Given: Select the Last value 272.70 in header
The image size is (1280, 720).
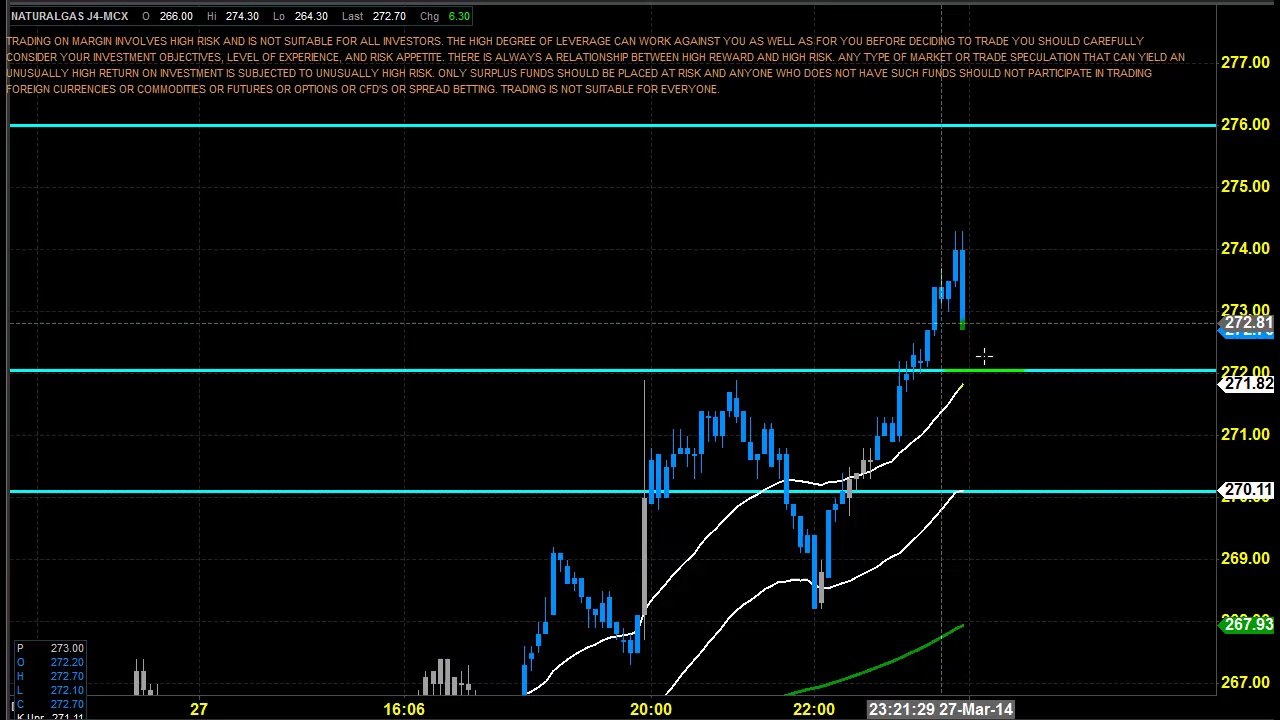Looking at the screenshot, I should click(x=388, y=16).
